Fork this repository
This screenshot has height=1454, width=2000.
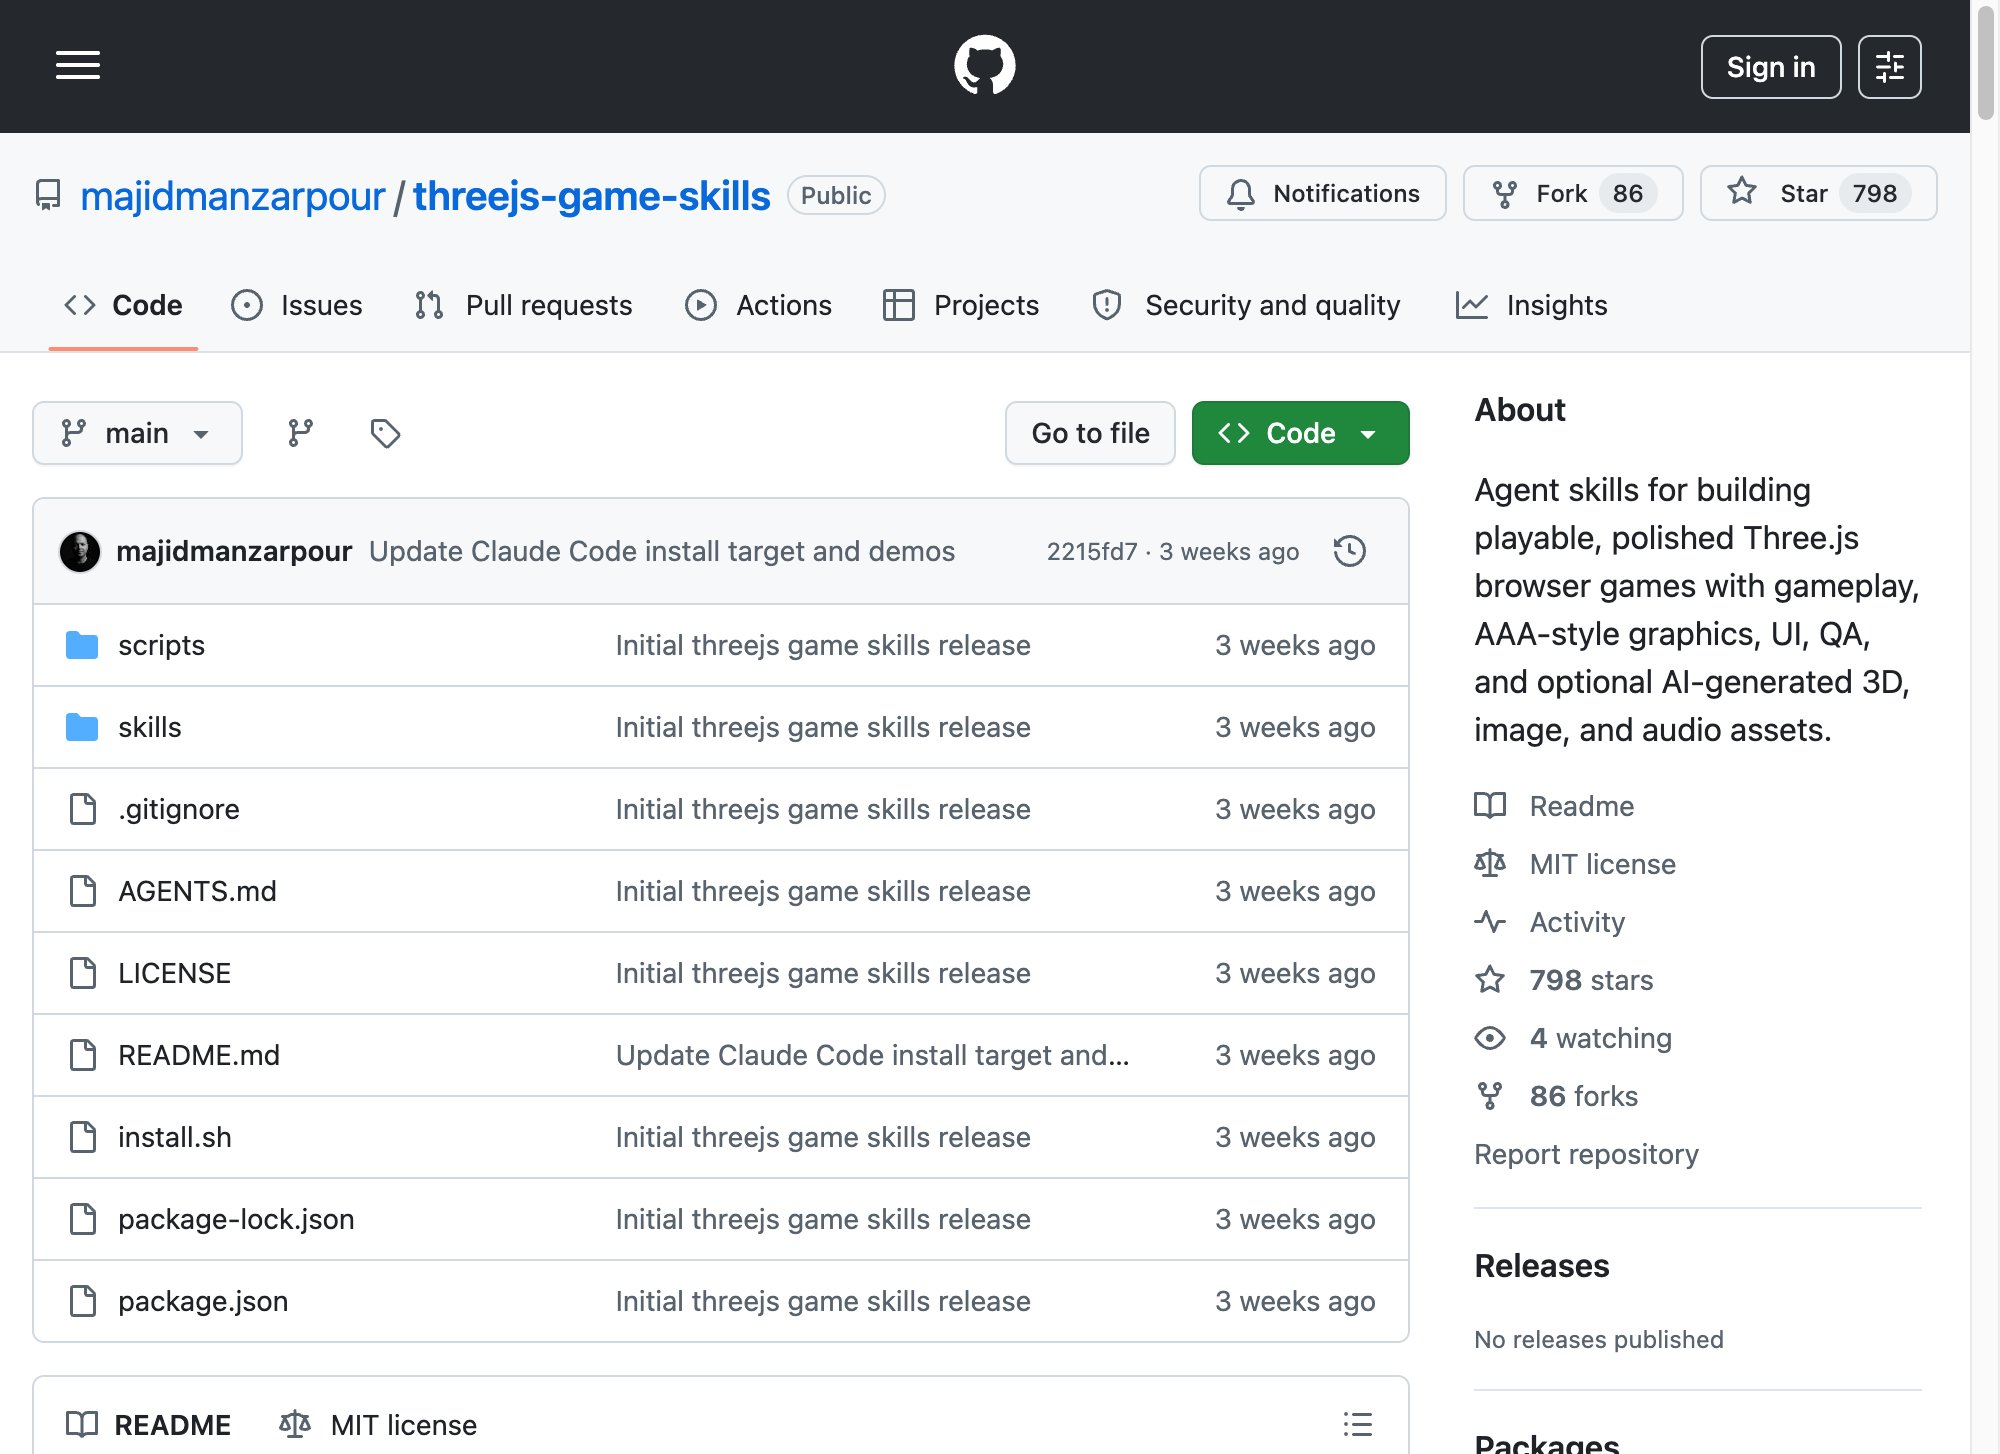pos(1573,193)
